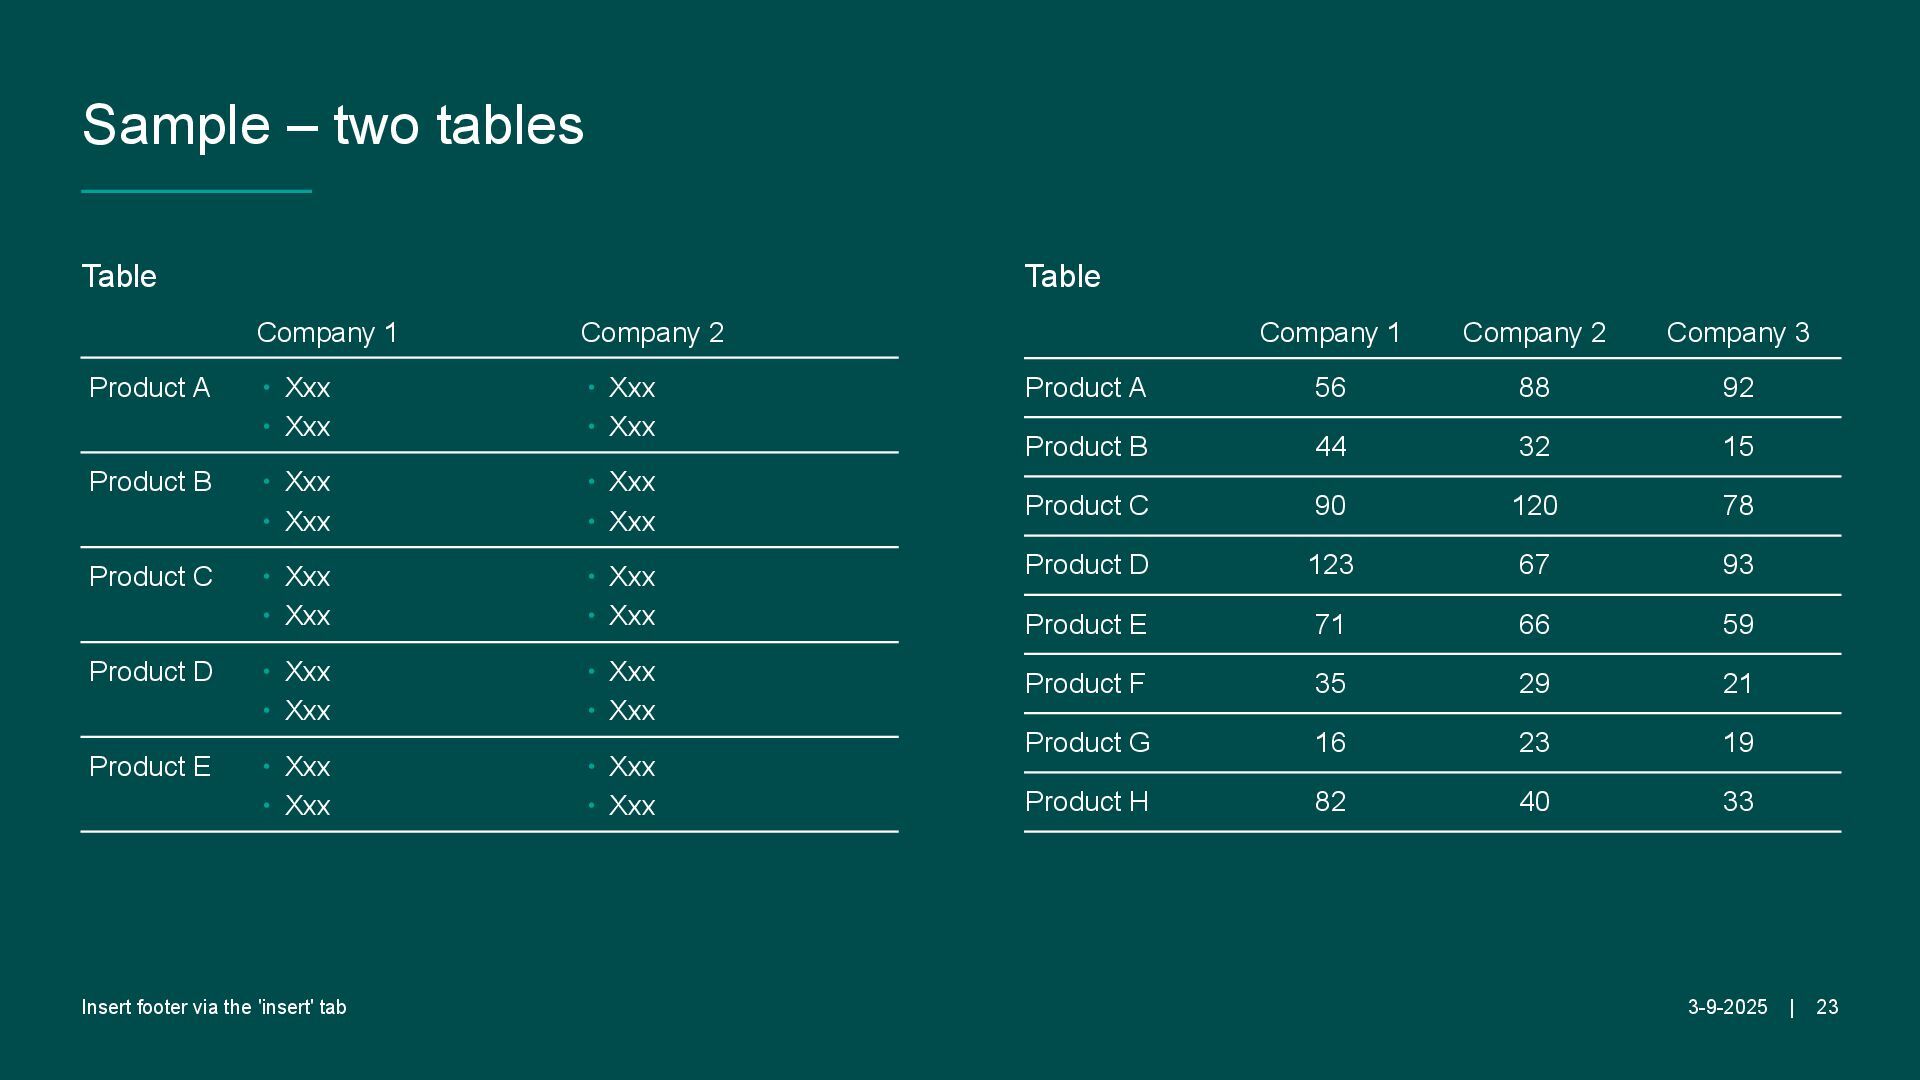Screen dimensions: 1920x1080
Task: Click the date 3-9-2025 in footer
Action: point(1727,1007)
